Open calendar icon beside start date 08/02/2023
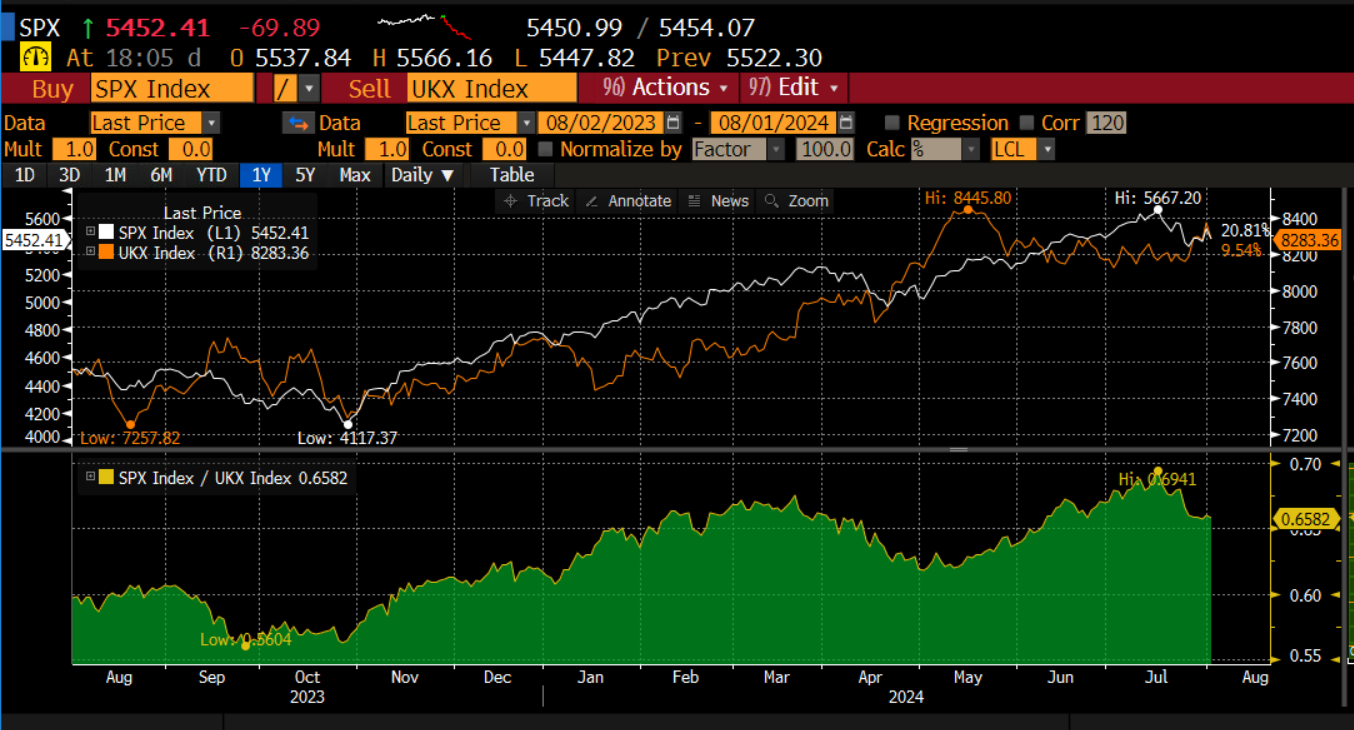Image resolution: width=1354 pixels, height=730 pixels. point(673,123)
